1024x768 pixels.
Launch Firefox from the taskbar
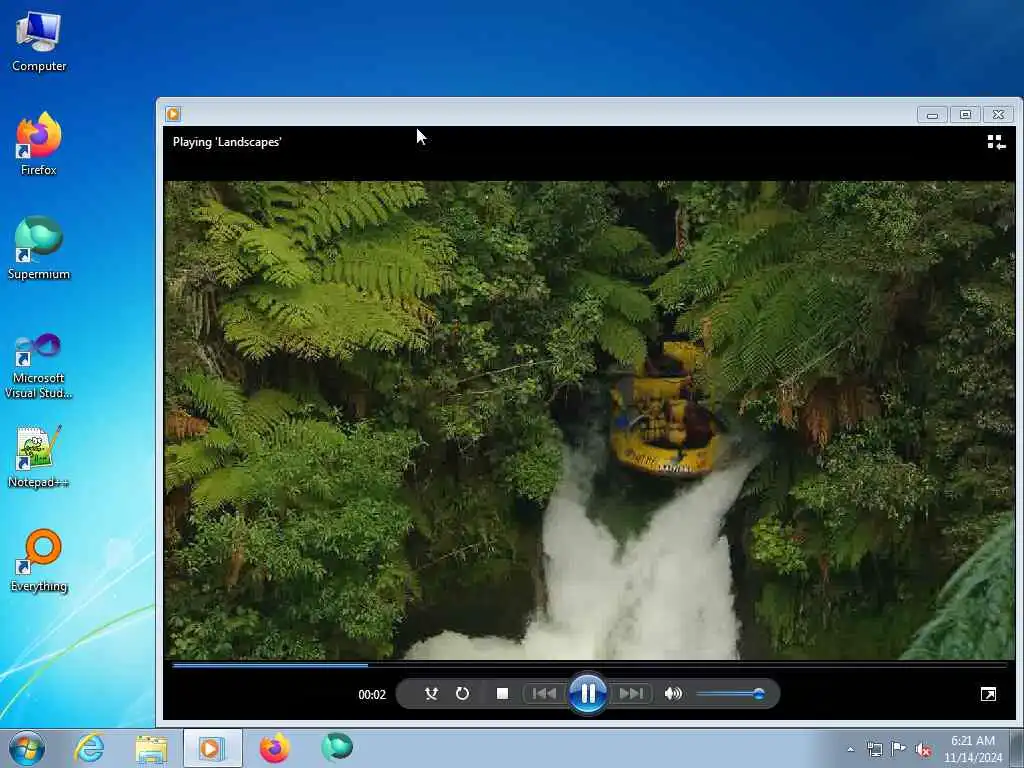click(x=274, y=748)
